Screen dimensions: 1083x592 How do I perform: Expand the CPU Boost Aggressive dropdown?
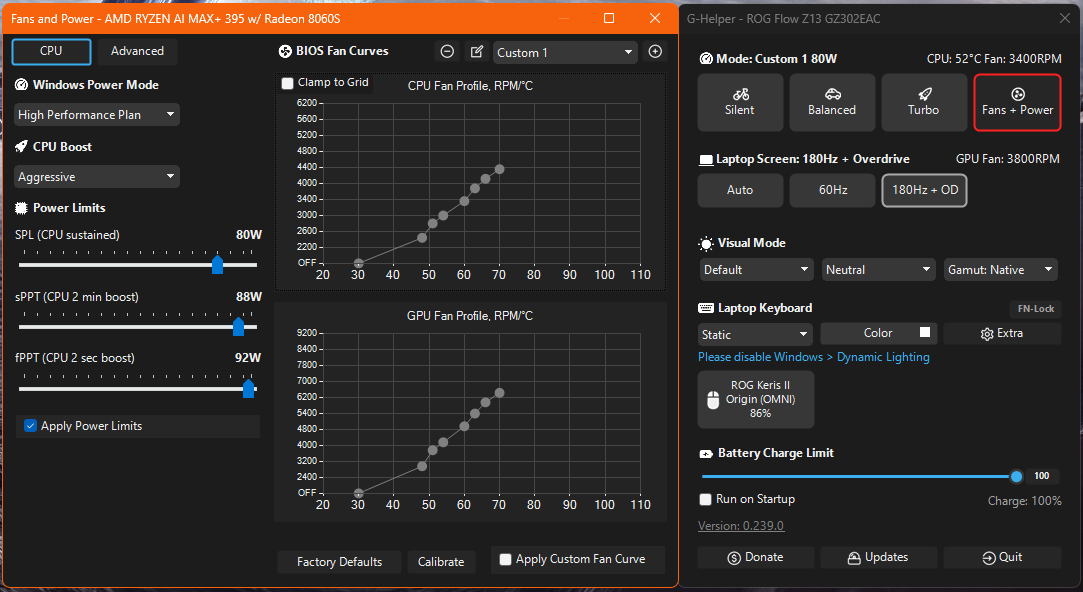97,177
